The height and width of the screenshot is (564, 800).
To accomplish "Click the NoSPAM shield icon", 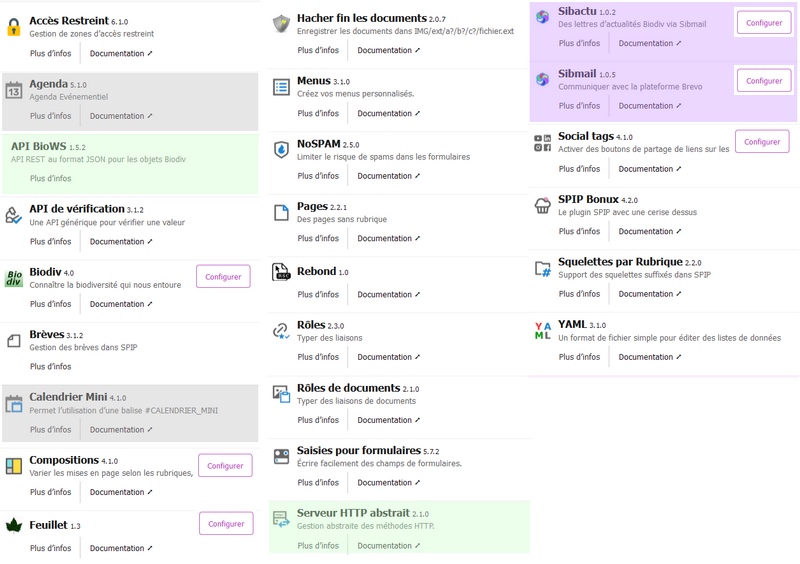I will [281, 150].
